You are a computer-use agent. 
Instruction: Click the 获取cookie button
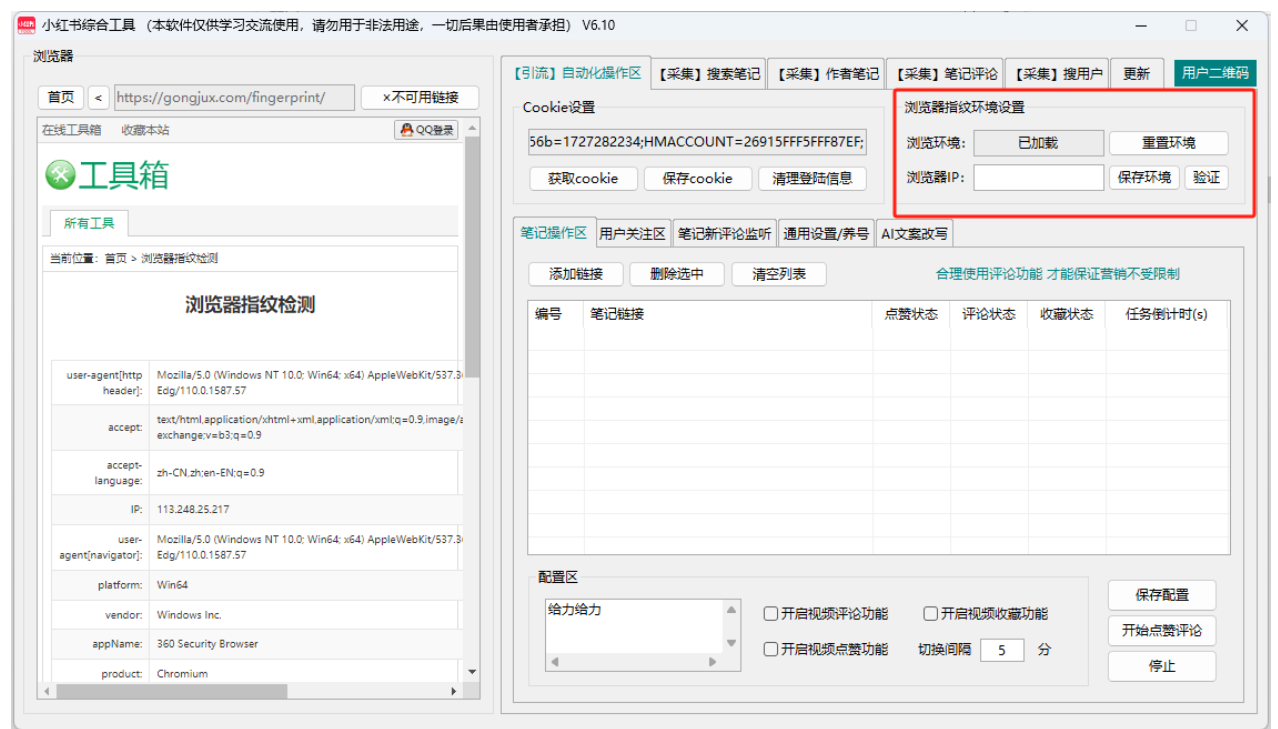[582, 178]
